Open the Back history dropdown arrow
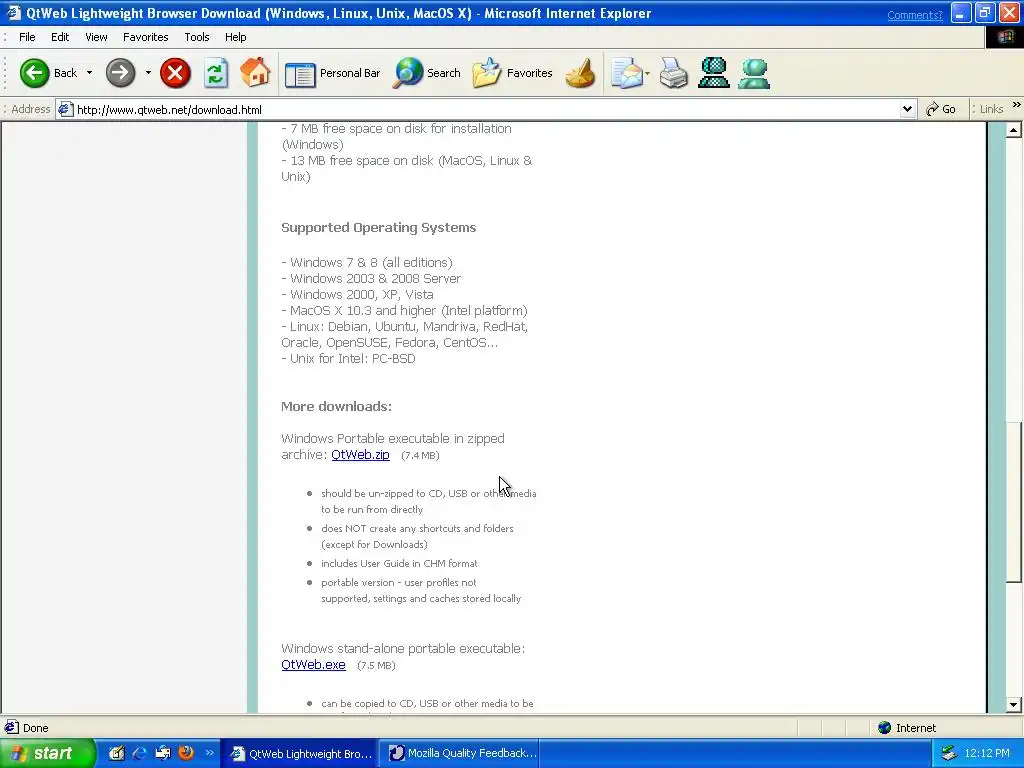The height and width of the screenshot is (768, 1024). click(x=89, y=72)
